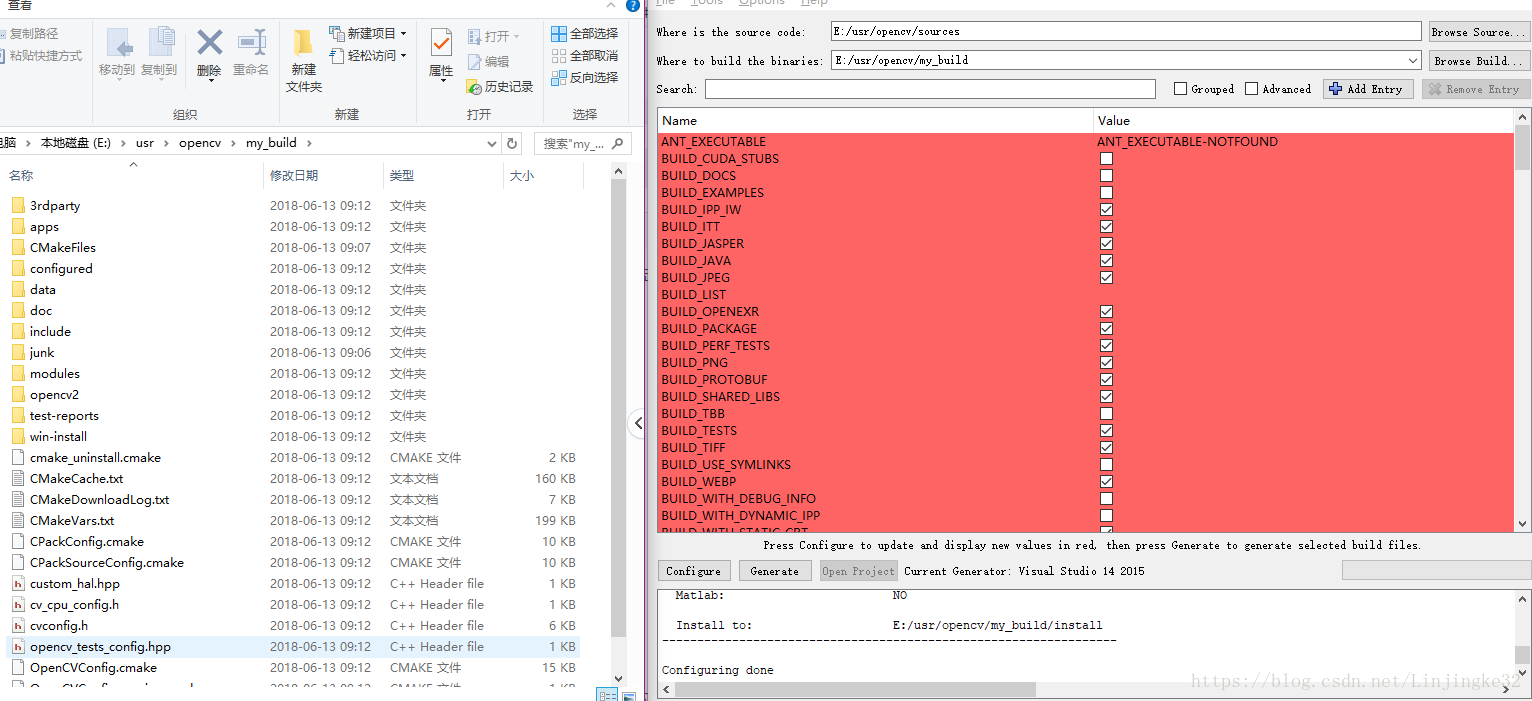Viewport: 1532px width, 701px height.
Task: Enable BUILD_DOCS checkbox
Action: tap(1106, 175)
